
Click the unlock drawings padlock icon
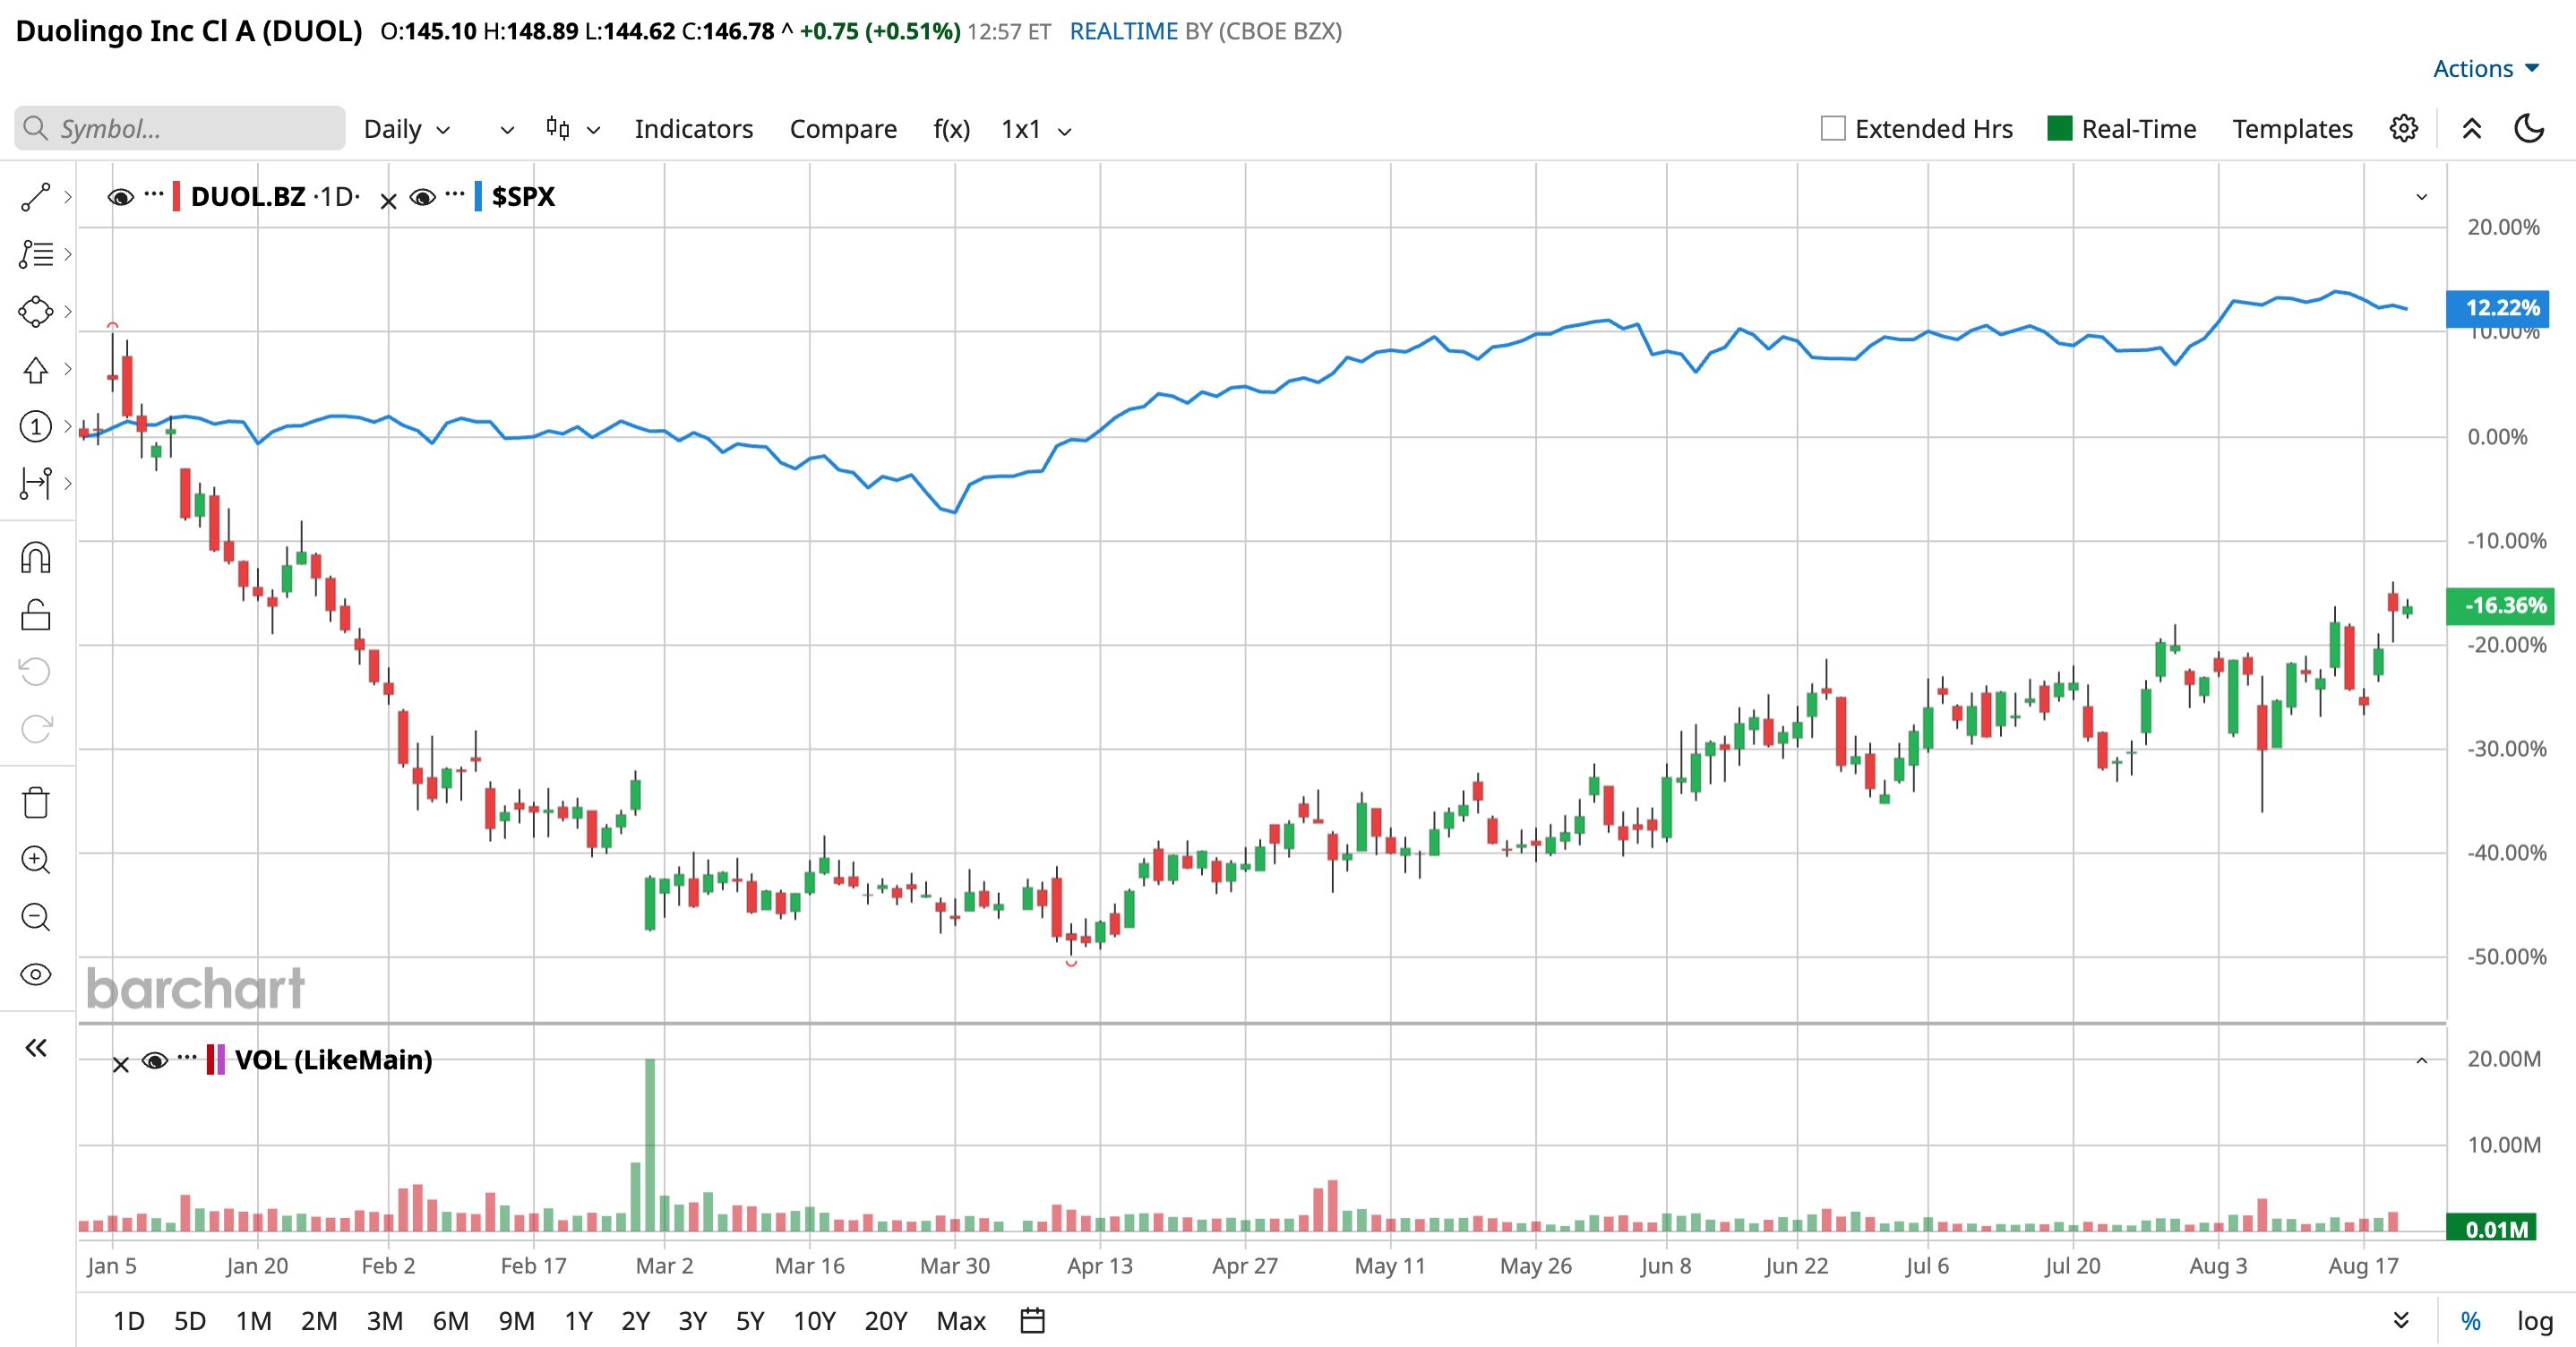[x=36, y=615]
